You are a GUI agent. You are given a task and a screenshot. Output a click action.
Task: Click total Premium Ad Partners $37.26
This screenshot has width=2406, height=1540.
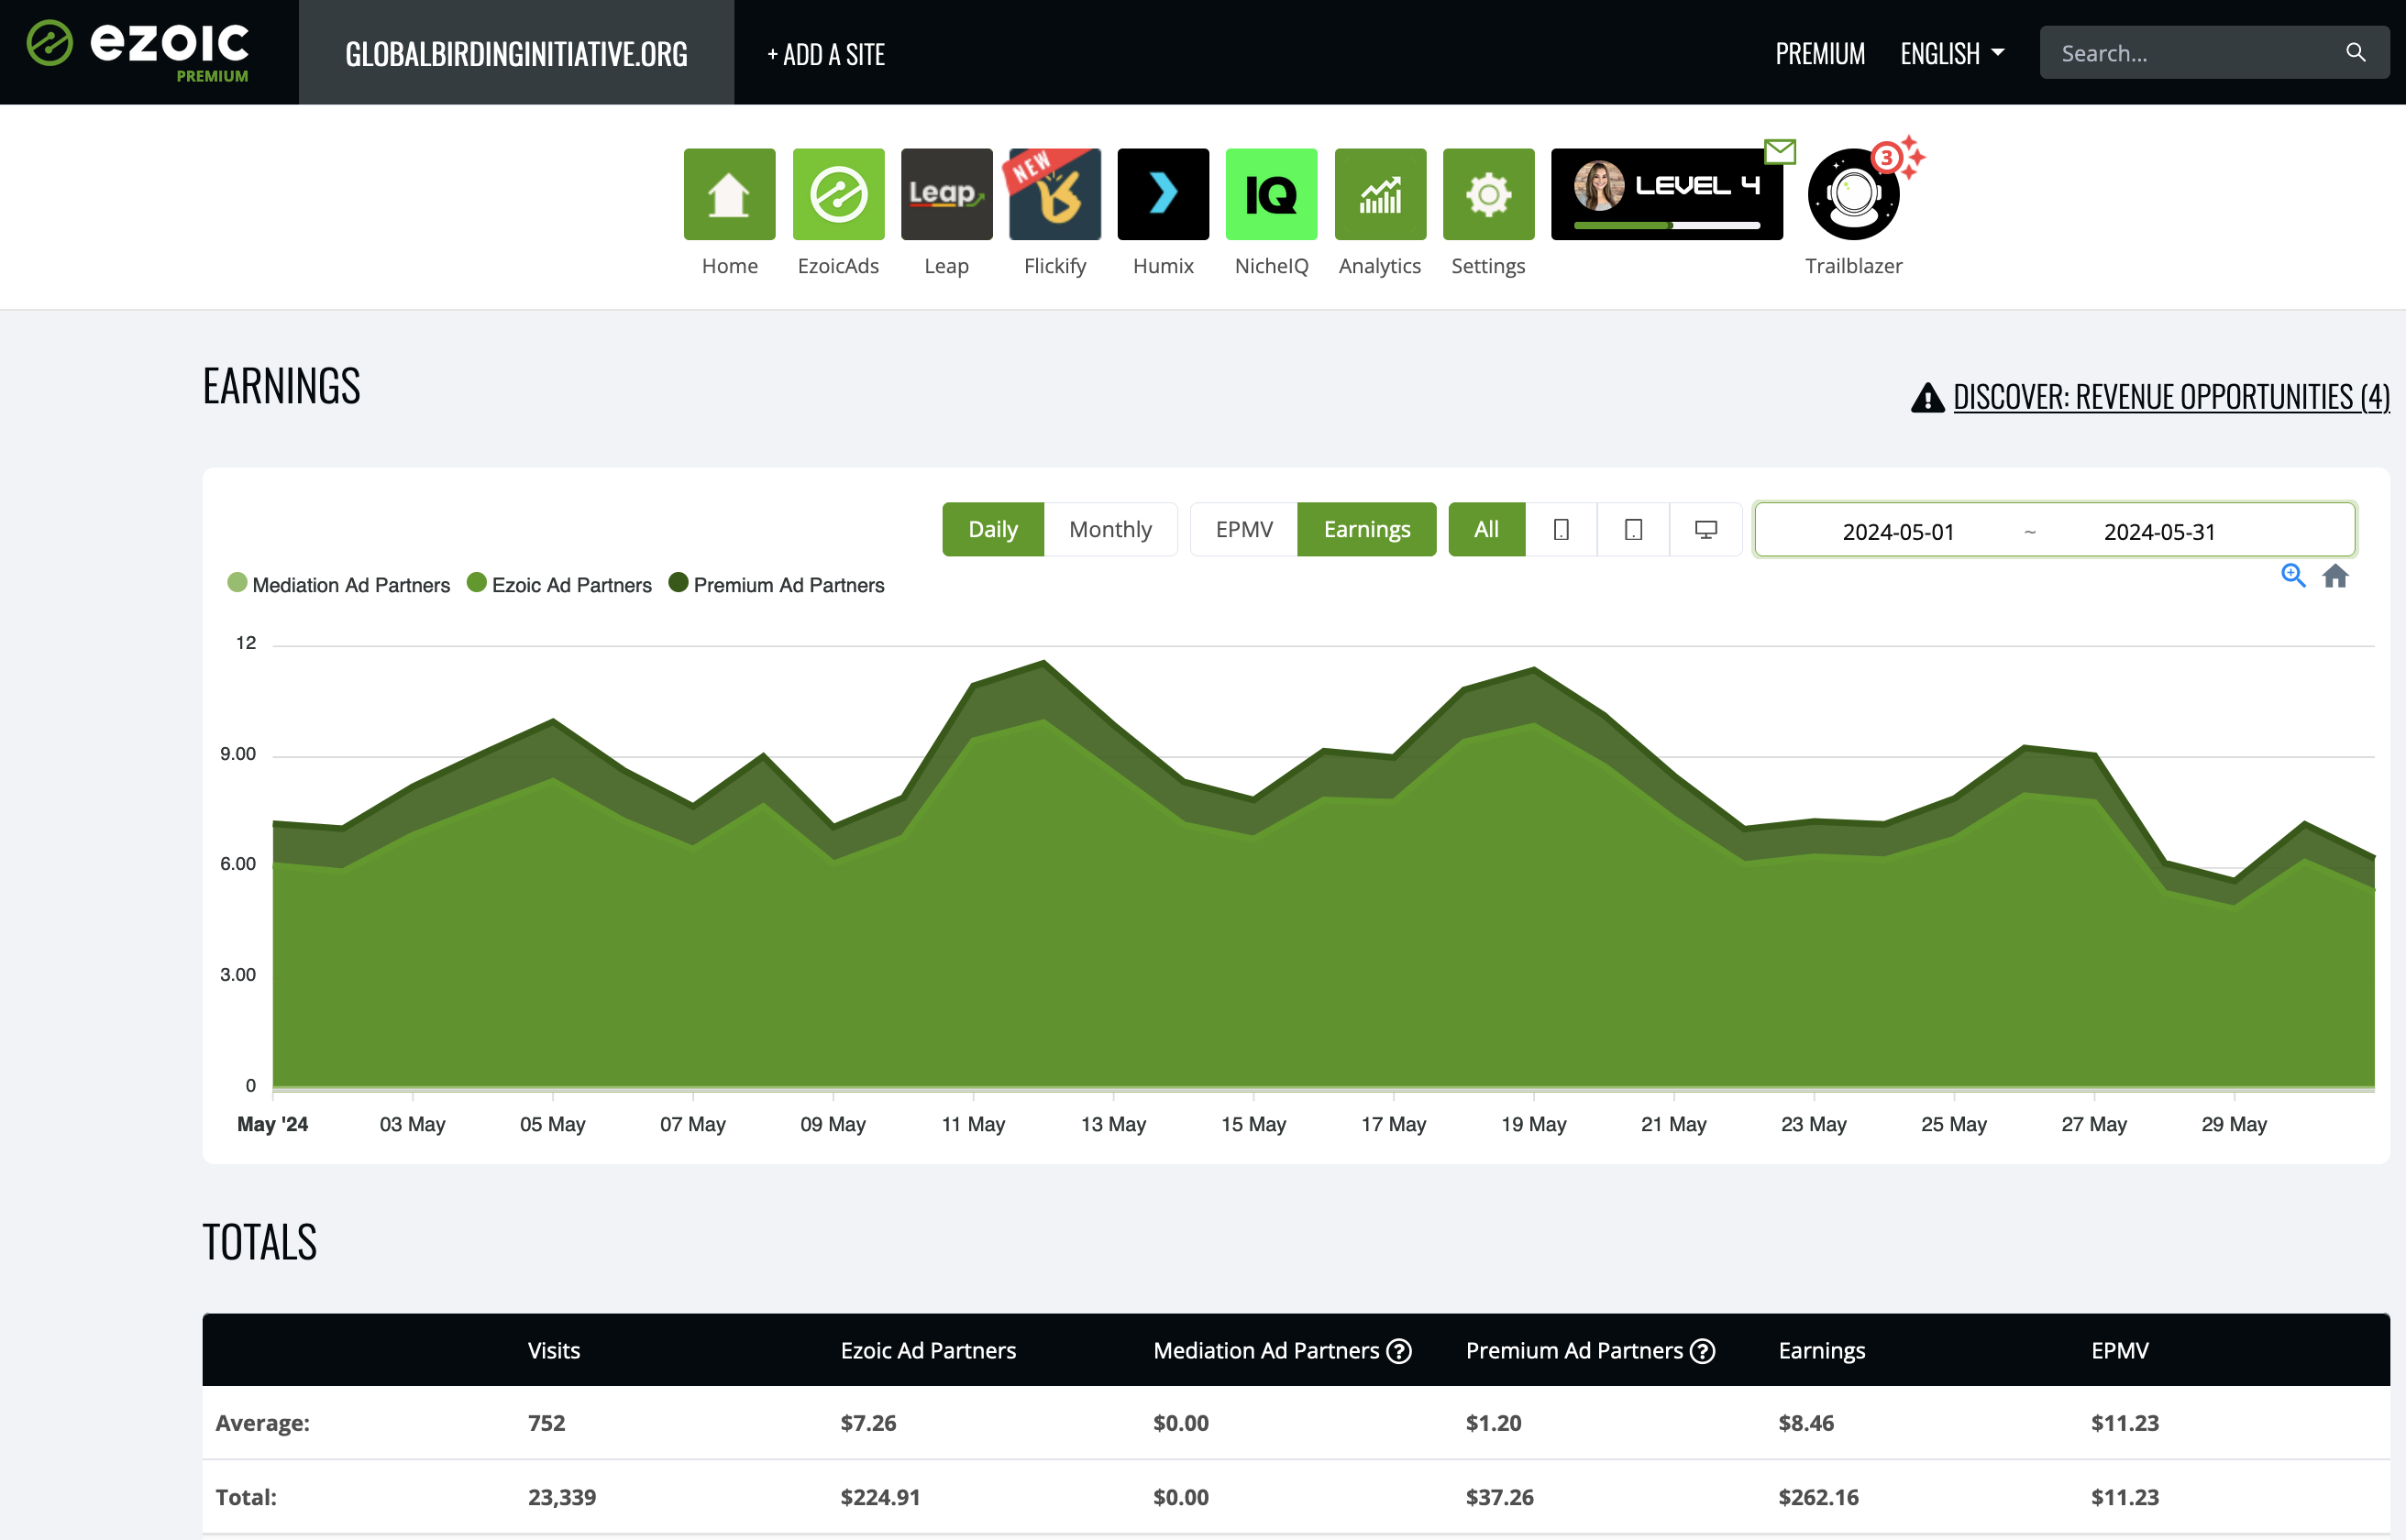pos(1499,1497)
